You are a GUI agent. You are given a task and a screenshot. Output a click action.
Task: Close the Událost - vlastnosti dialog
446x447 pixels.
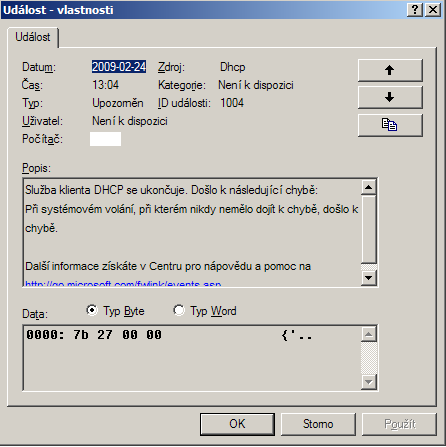coord(433,9)
